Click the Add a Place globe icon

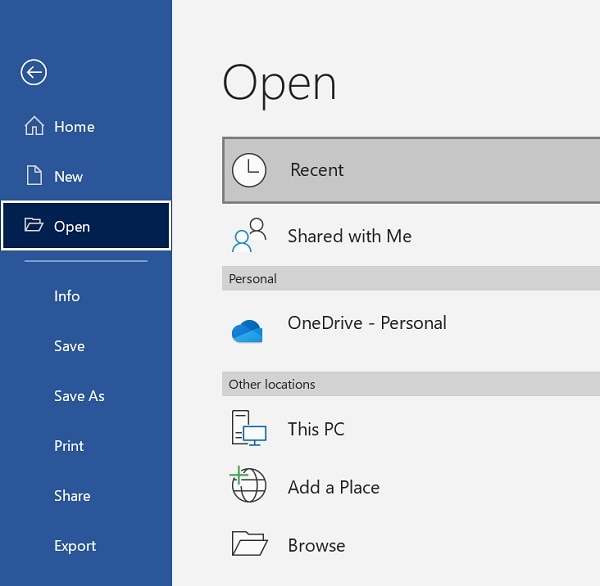coord(248,485)
